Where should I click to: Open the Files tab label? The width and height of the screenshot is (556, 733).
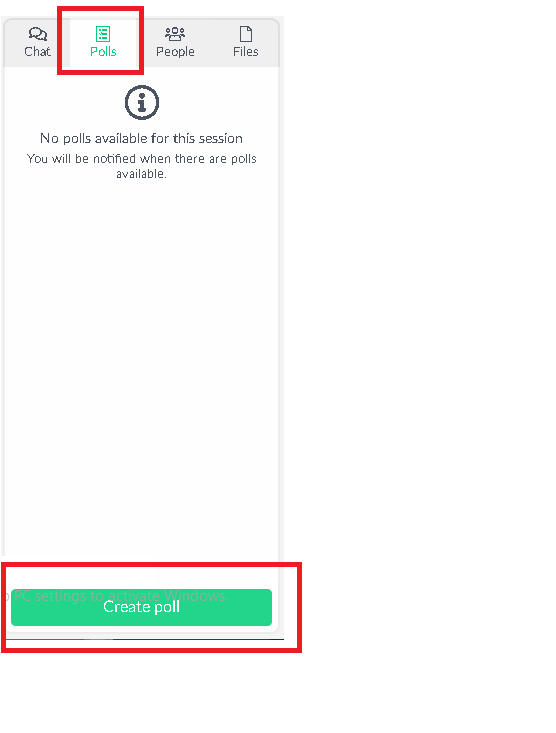[246, 51]
